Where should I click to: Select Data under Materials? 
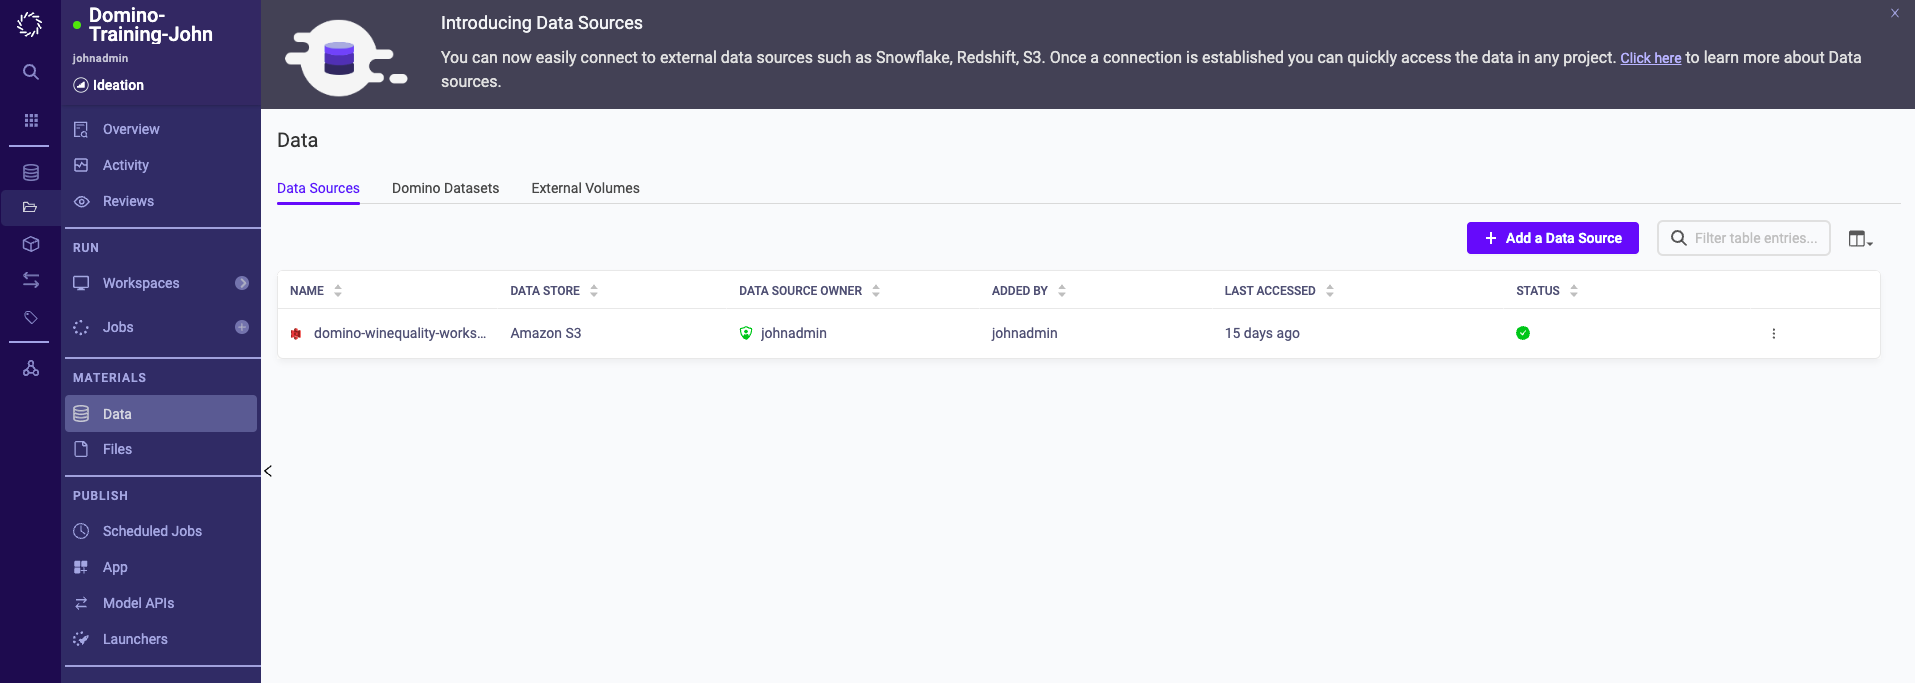(x=161, y=414)
